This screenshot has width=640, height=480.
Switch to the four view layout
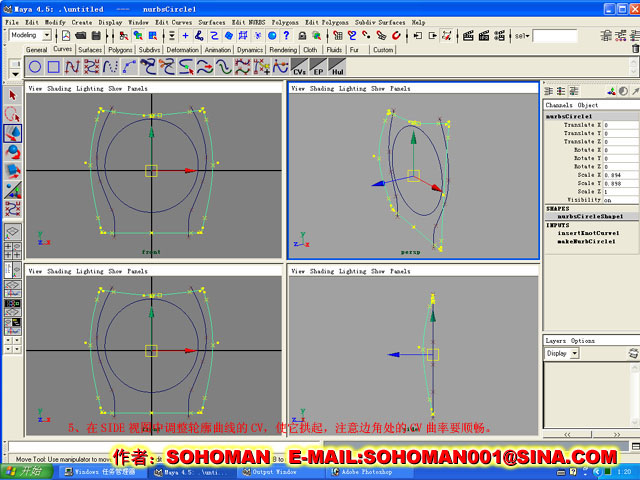pyautogui.click(x=12, y=251)
